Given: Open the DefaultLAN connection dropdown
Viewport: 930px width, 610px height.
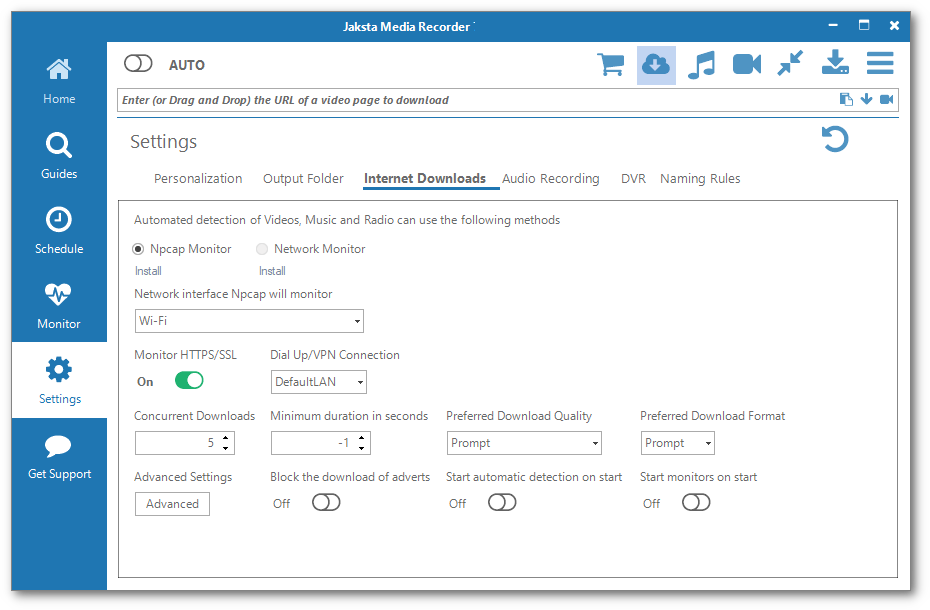Looking at the screenshot, I should [x=319, y=382].
